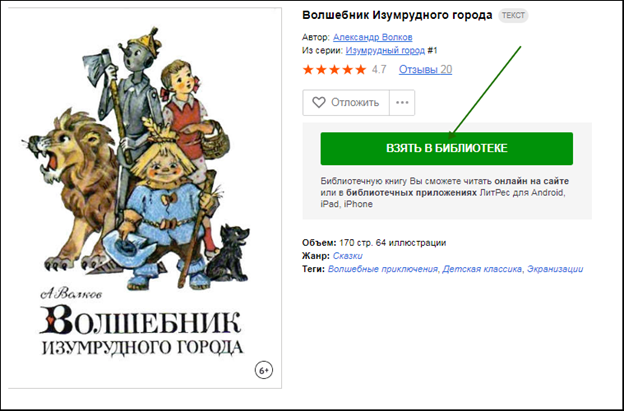Open the three-dots more options button
The height and width of the screenshot is (411, 624).
402,103
